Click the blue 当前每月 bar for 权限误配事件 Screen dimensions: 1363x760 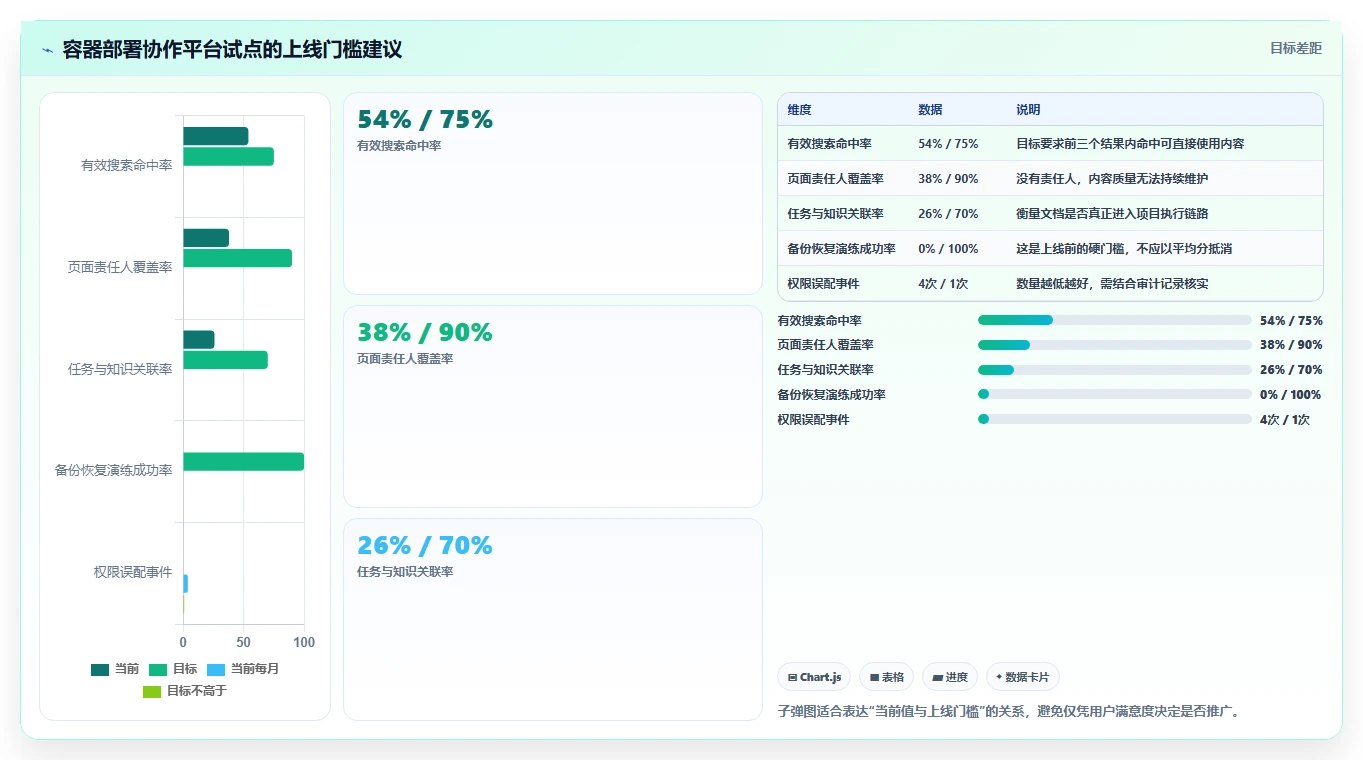tap(185, 583)
